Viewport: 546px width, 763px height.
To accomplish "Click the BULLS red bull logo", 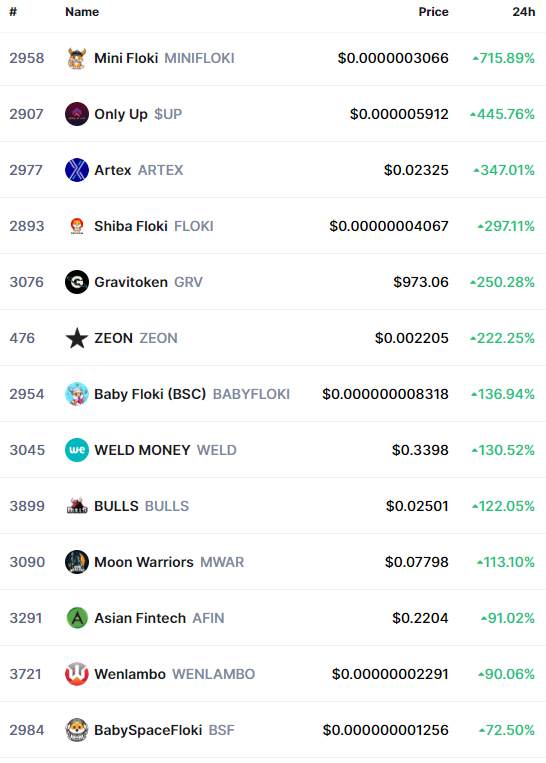I will (76, 506).
